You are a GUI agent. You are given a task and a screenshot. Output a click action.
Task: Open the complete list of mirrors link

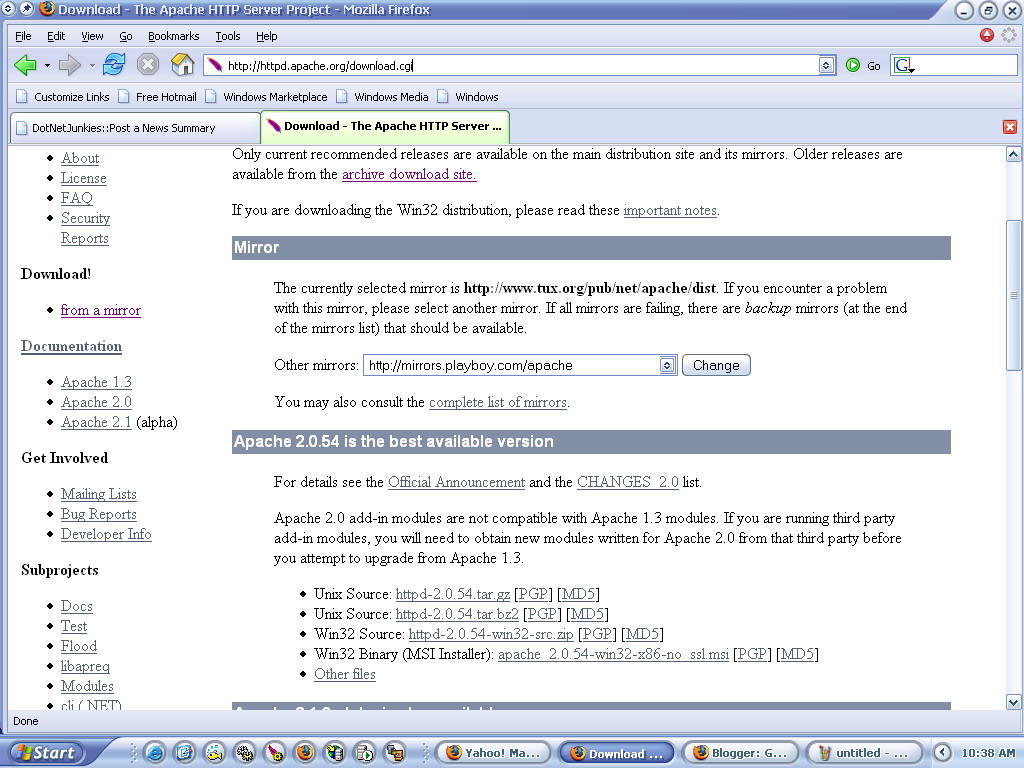coord(498,402)
